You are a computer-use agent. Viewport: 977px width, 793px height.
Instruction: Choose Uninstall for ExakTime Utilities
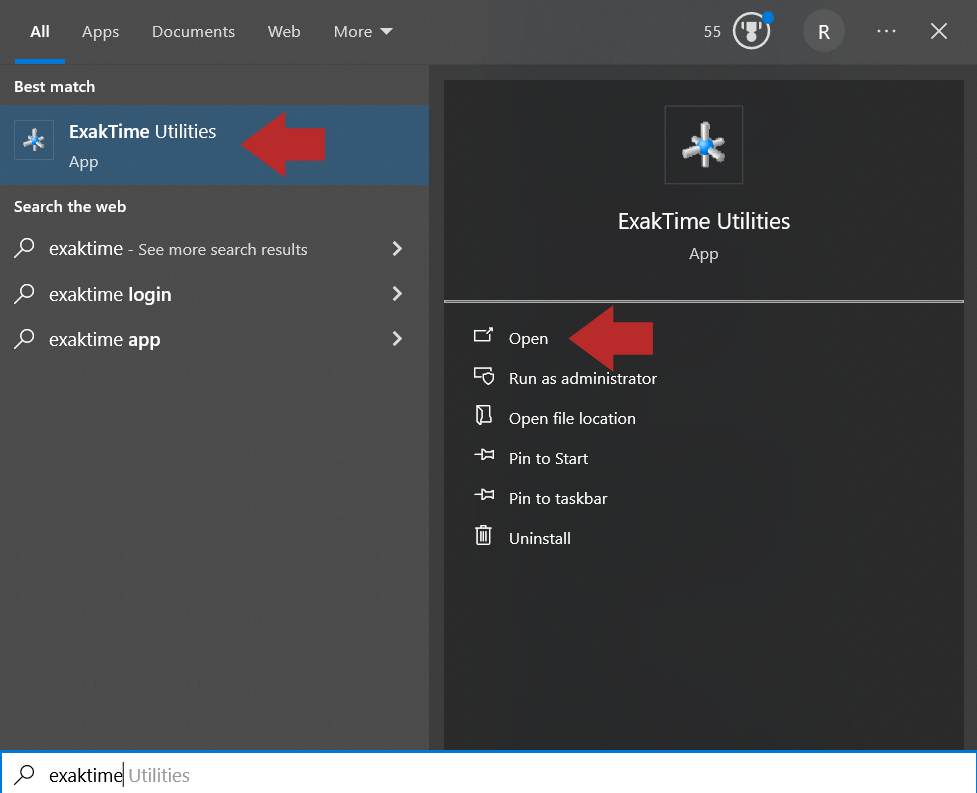(x=540, y=538)
